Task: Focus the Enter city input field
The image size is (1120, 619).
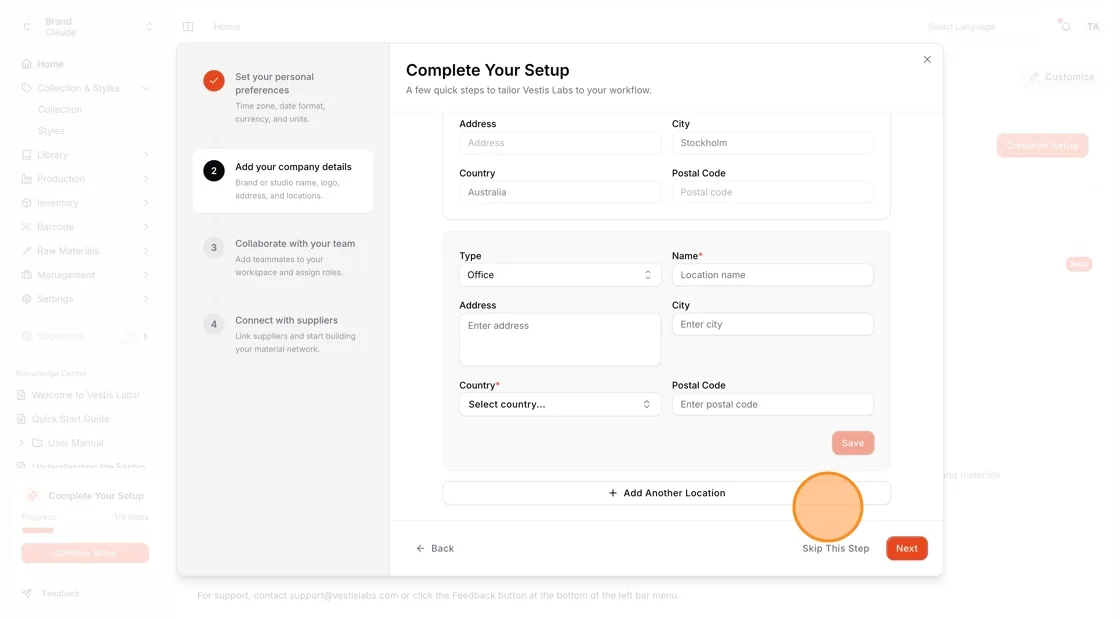Action: pos(772,324)
